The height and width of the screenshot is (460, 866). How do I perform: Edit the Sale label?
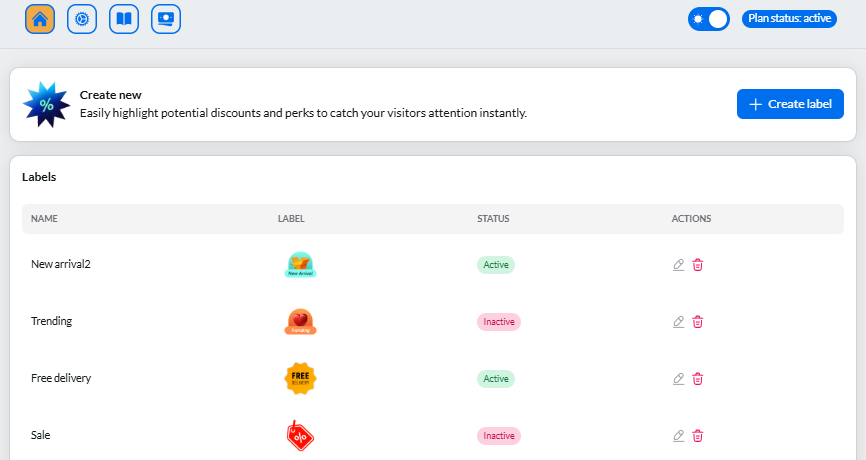click(x=679, y=436)
